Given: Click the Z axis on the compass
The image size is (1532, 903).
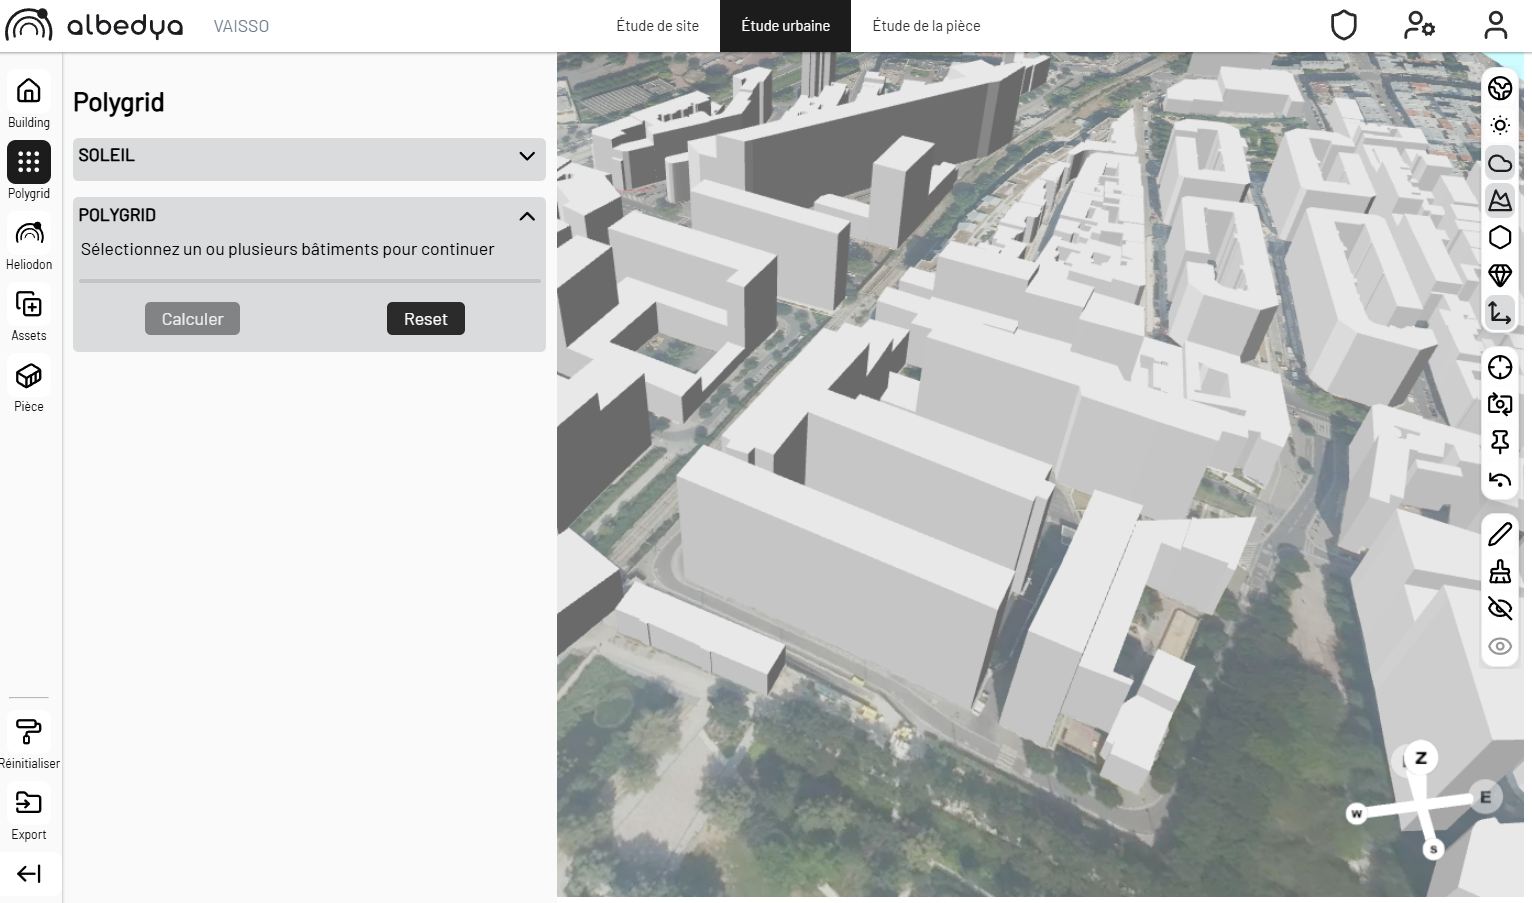Looking at the screenshot, I should (x=1421, y=758).
